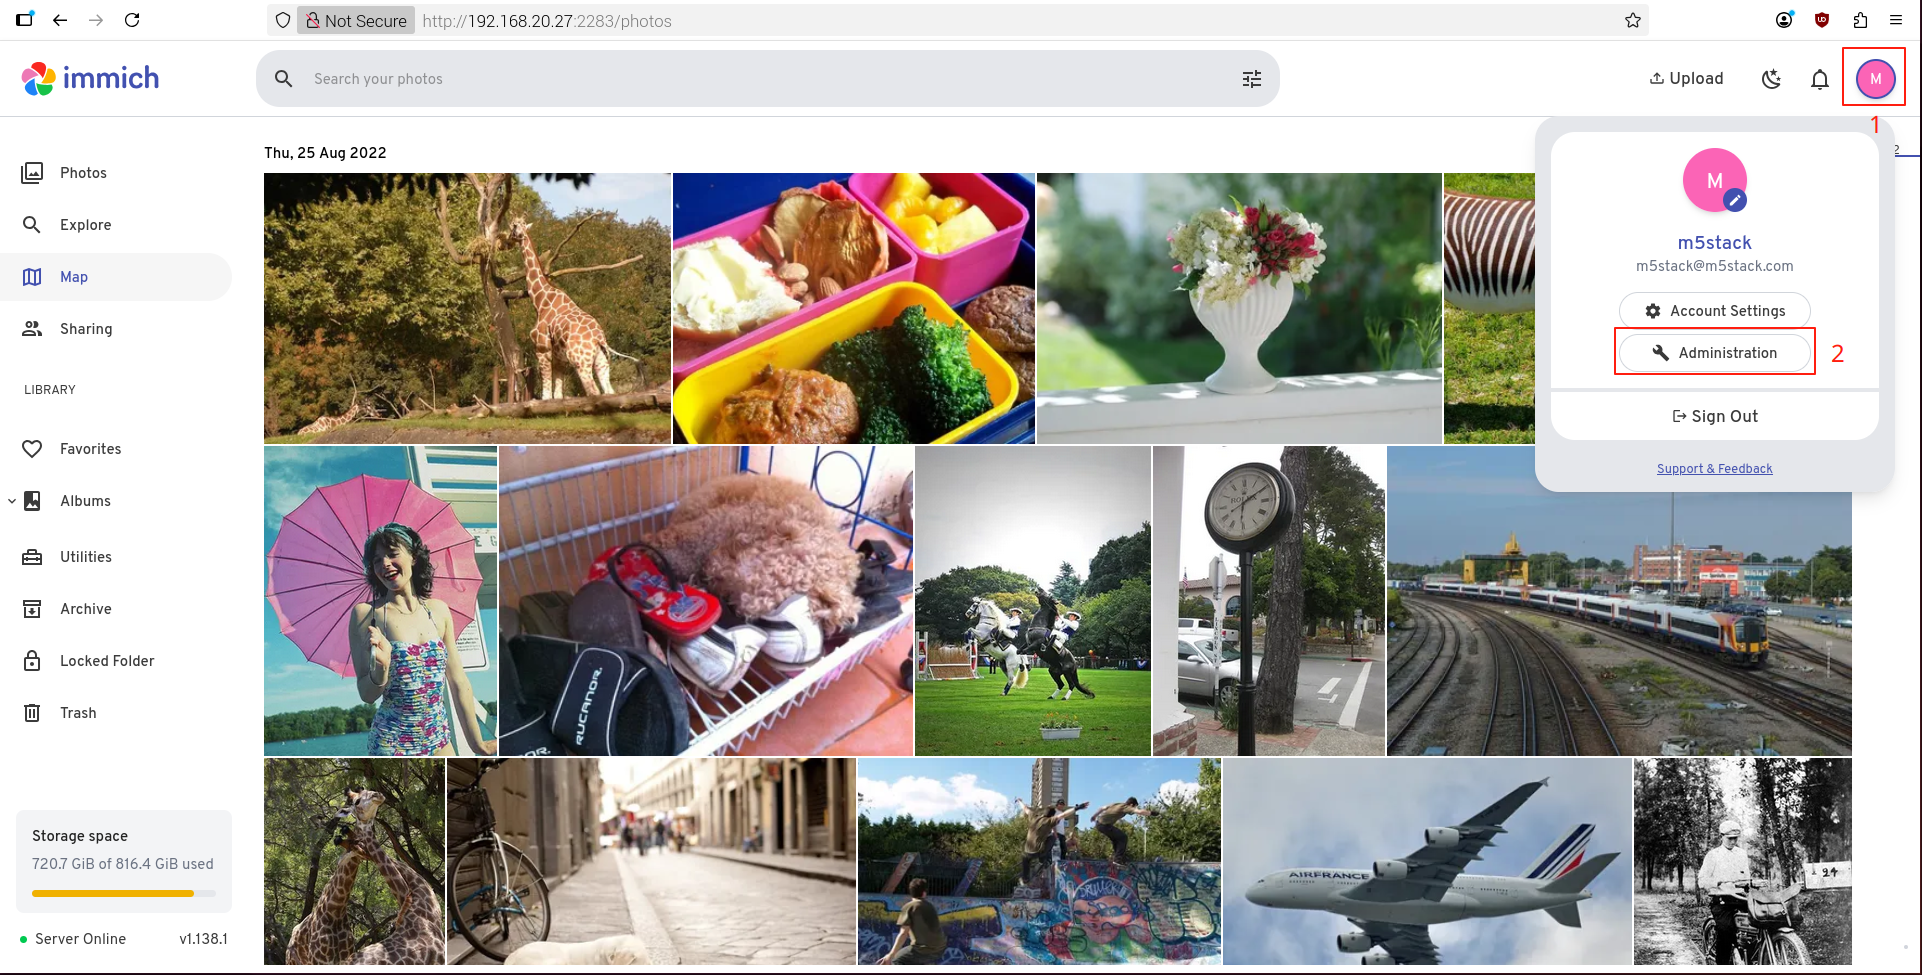Open the browser extensions icon

[1860, 20]
